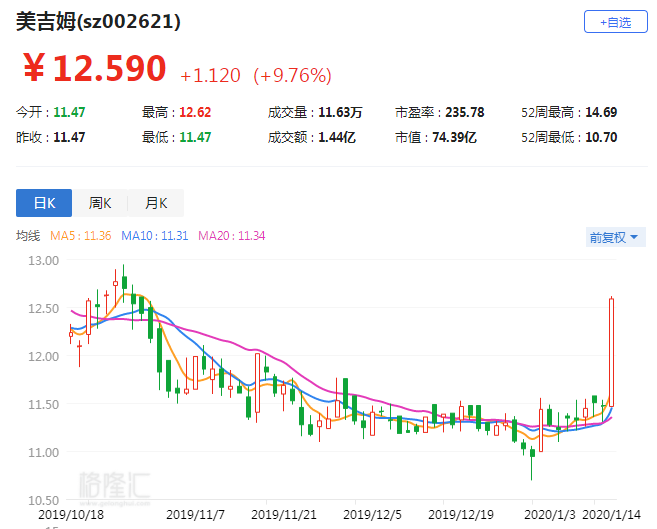
Task: Click the 2020/1/14 date axis label
Action: 612,515
